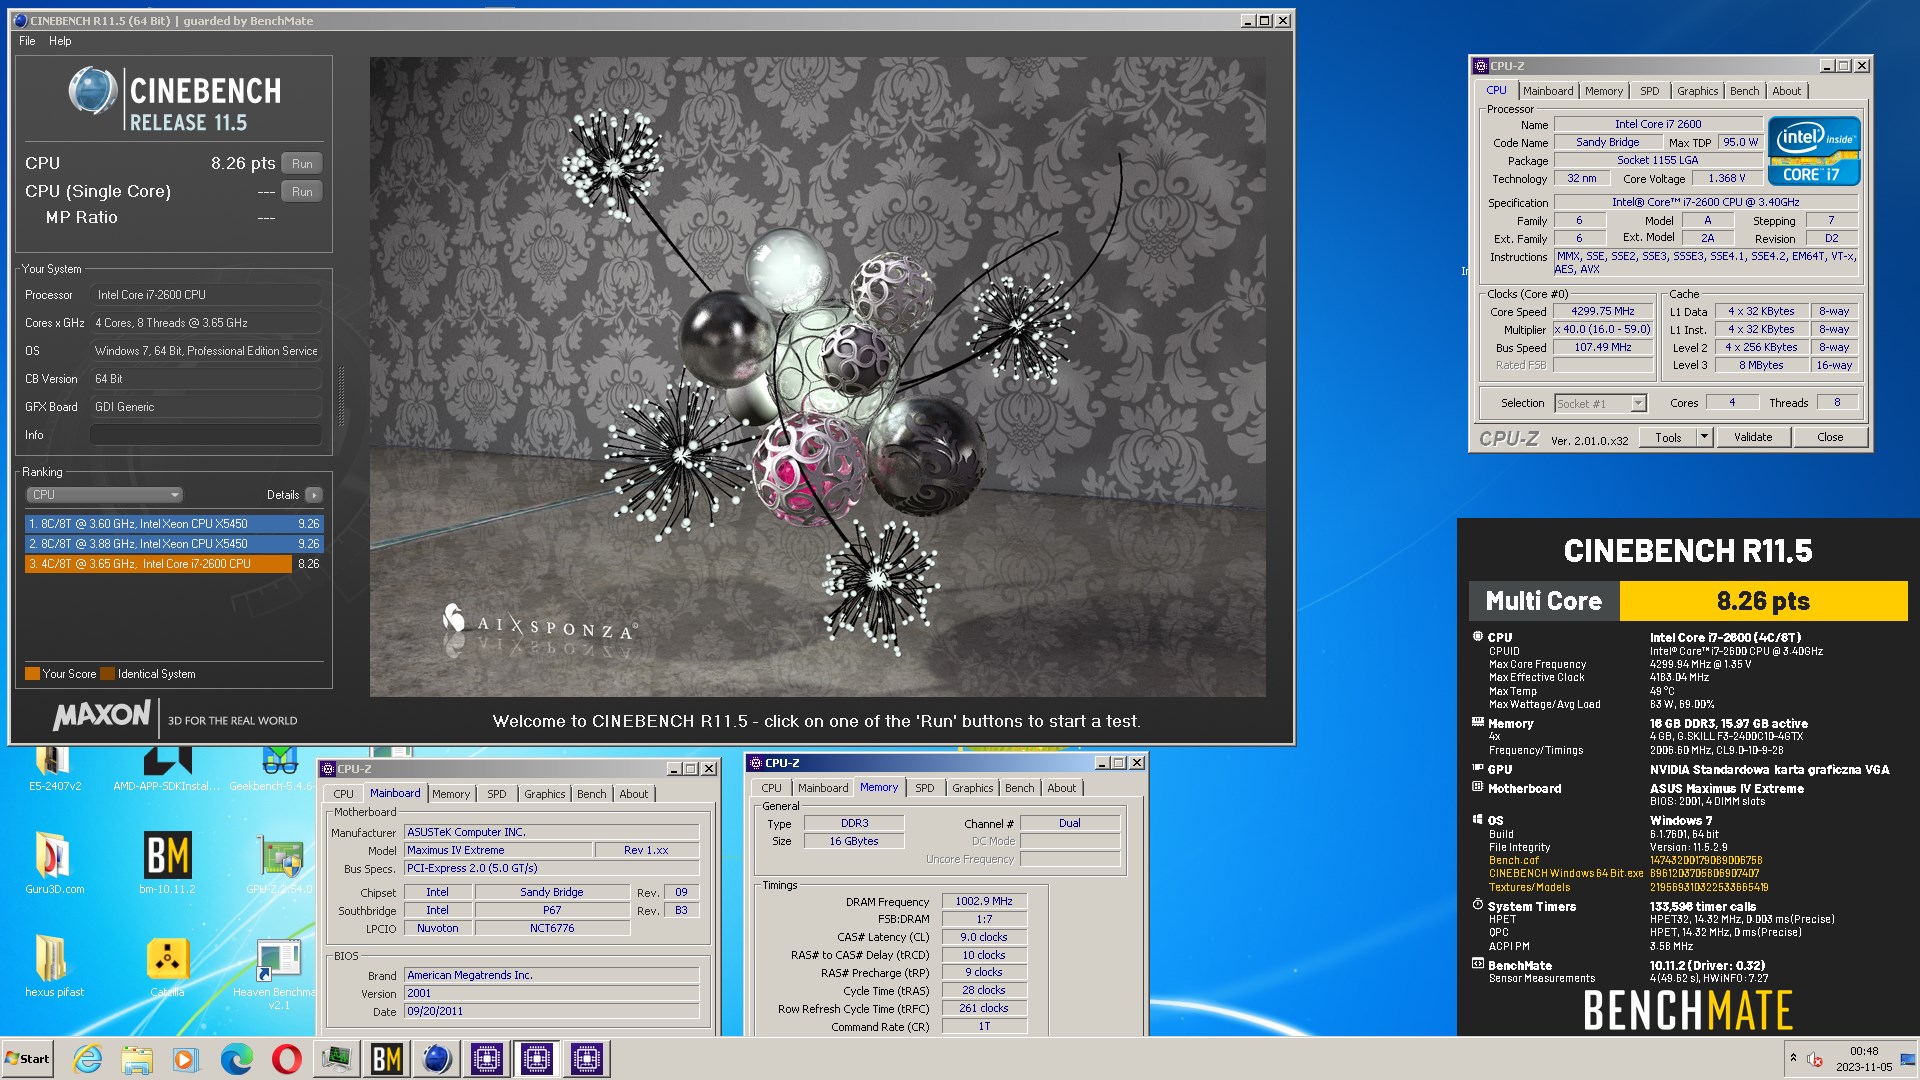Image resolution: width=1920 pixels, height=1080 pixels.
Task: Open the Tools dropdown arrow in CPU-Z
Action: (1704, 437)
